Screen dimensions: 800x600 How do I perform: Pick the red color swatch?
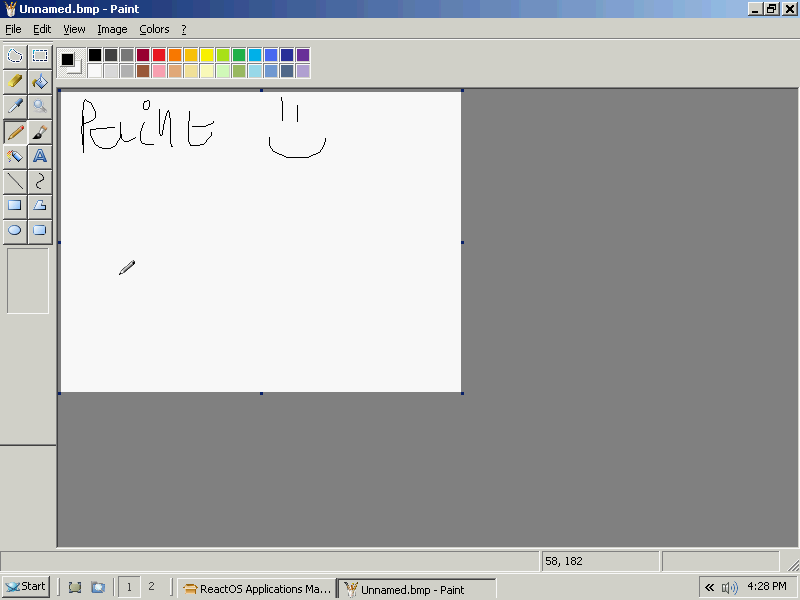coord(159,55)
